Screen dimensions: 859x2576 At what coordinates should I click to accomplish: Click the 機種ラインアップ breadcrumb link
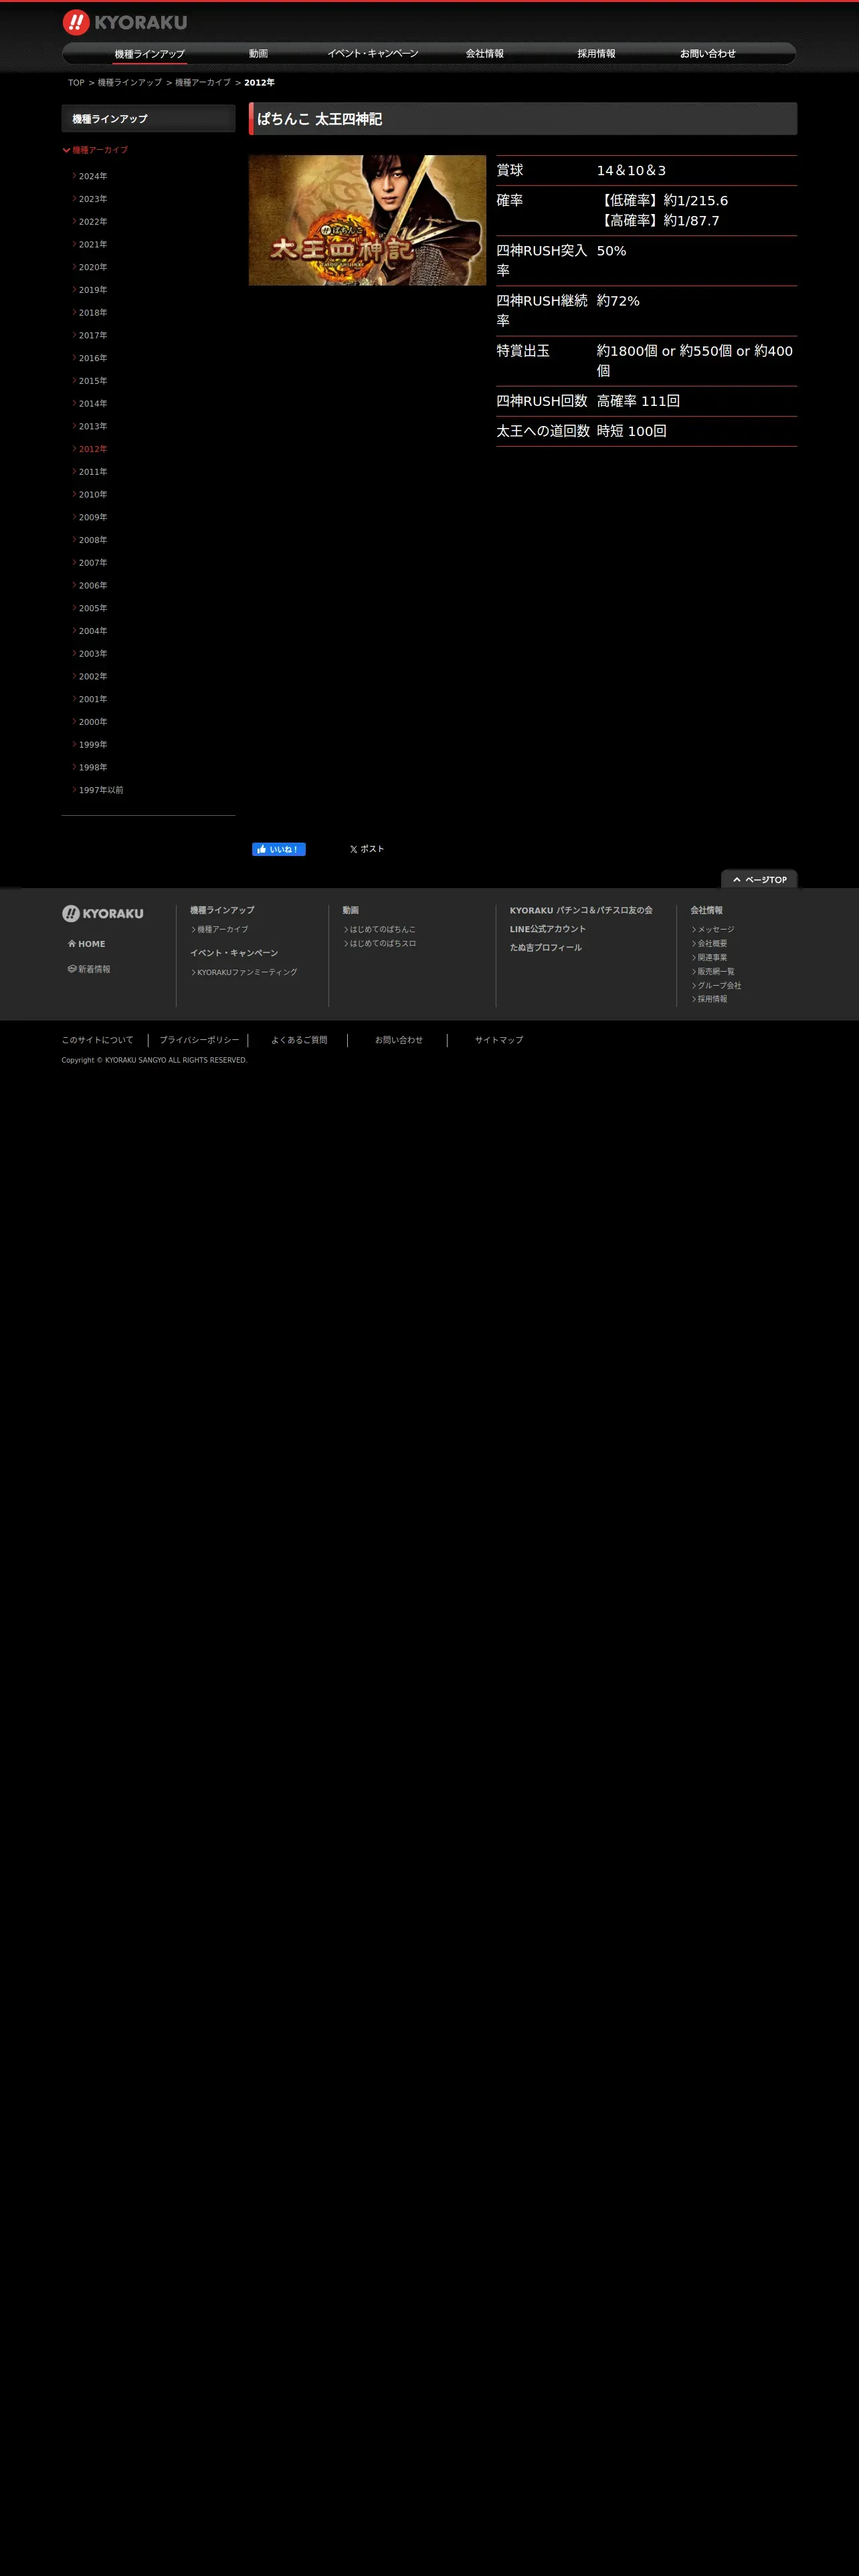coord(130,83)
